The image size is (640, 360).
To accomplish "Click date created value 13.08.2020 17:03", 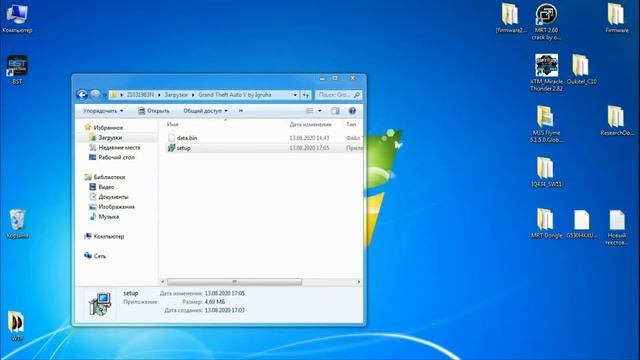I will 224,310.
